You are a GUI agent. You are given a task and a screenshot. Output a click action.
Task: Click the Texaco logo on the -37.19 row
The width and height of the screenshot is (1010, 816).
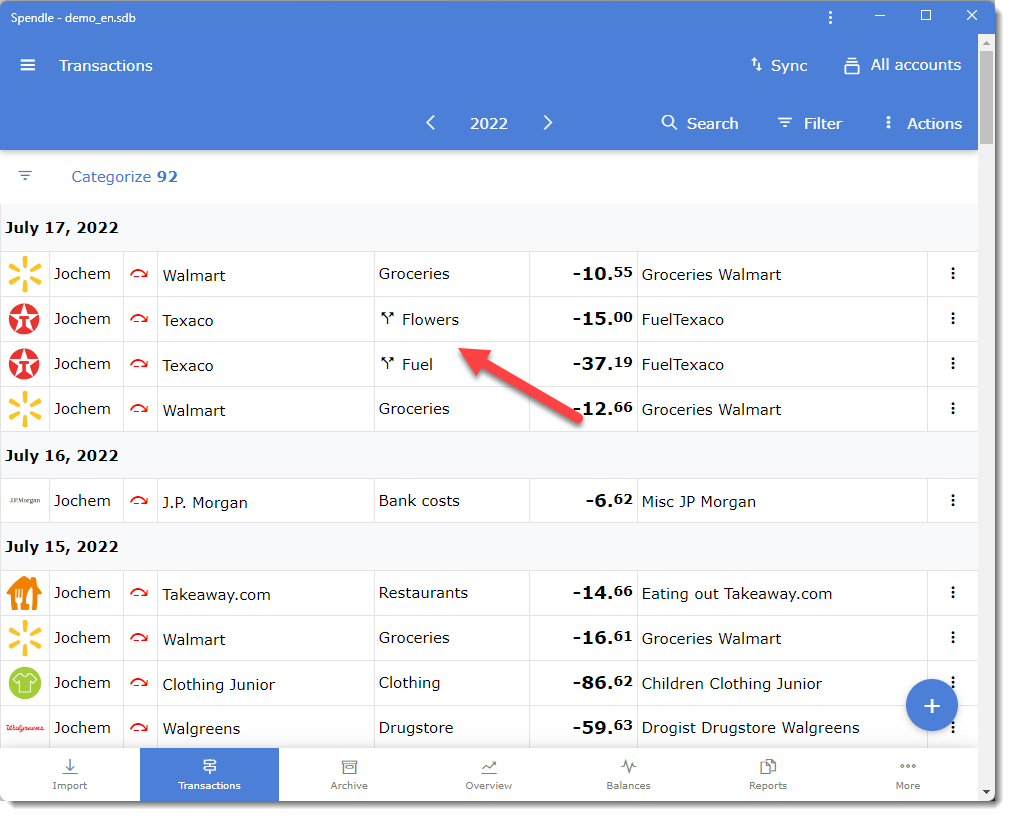[24, 364]
